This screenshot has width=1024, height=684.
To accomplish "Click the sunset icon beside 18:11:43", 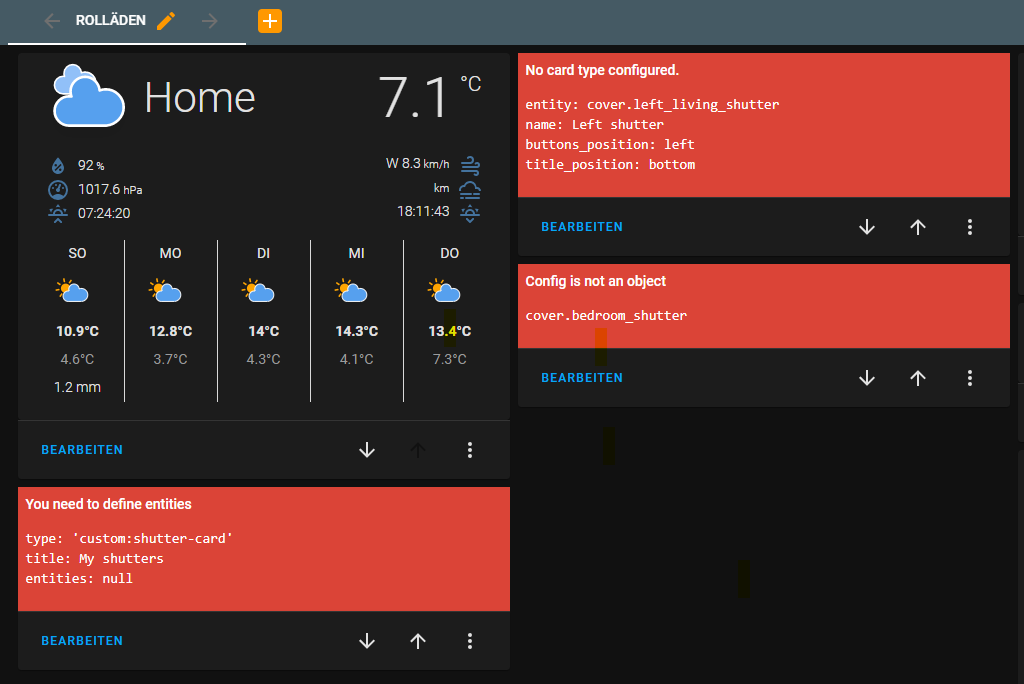I will pyautogui.click(x=469, y=213).
